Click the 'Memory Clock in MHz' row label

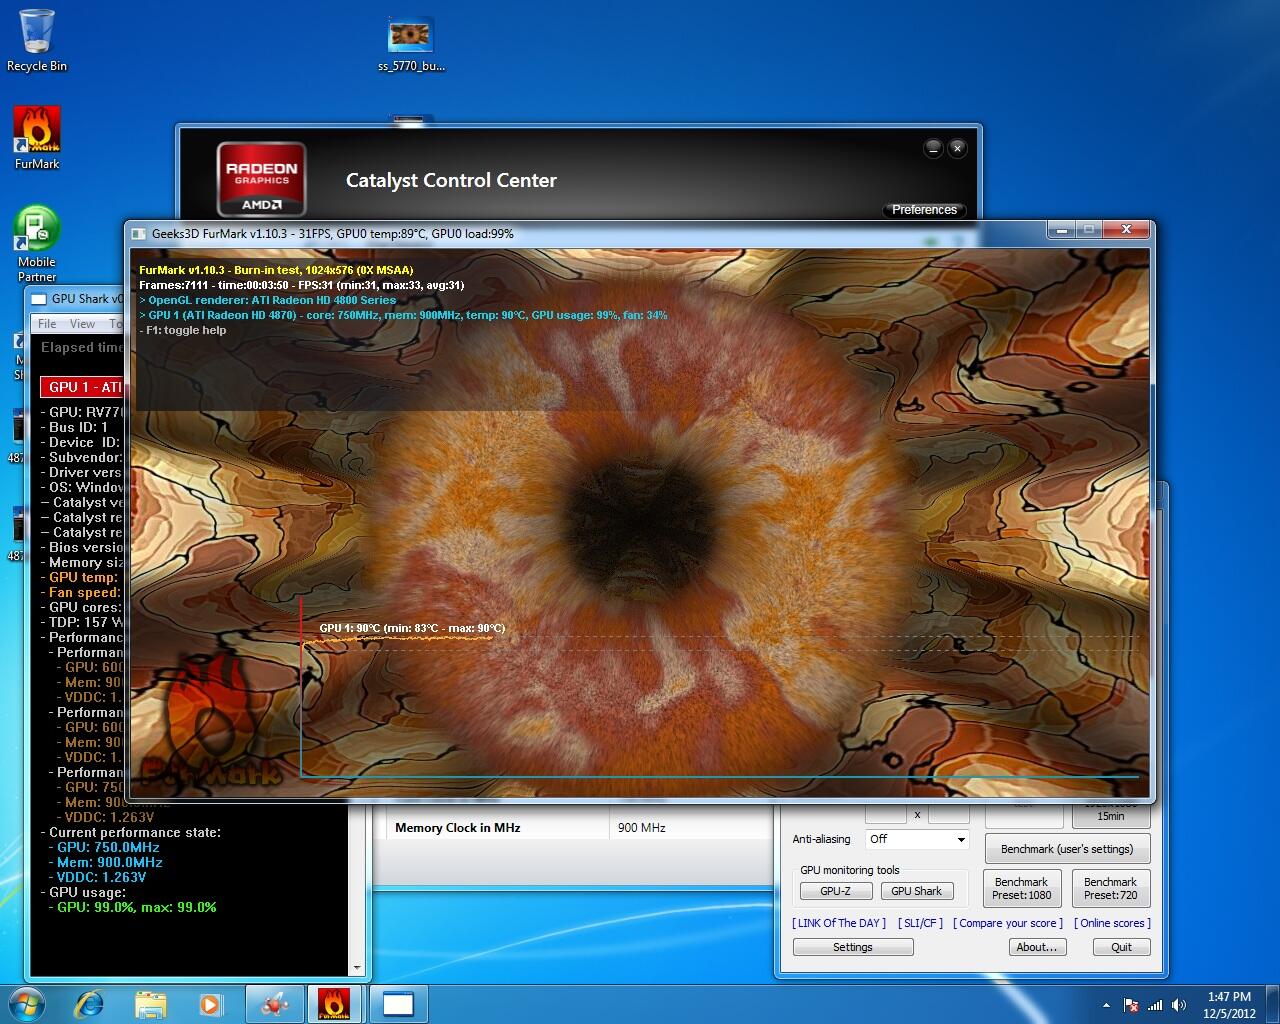point(458,828)
